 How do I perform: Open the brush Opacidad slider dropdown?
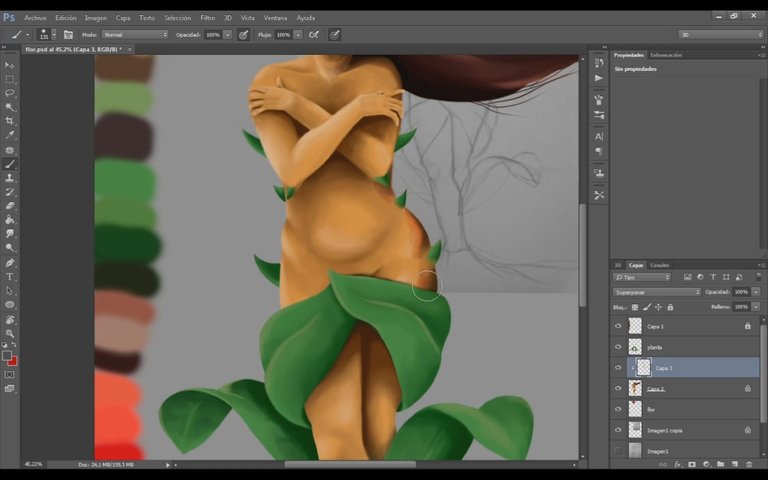[x=227, y=35]
